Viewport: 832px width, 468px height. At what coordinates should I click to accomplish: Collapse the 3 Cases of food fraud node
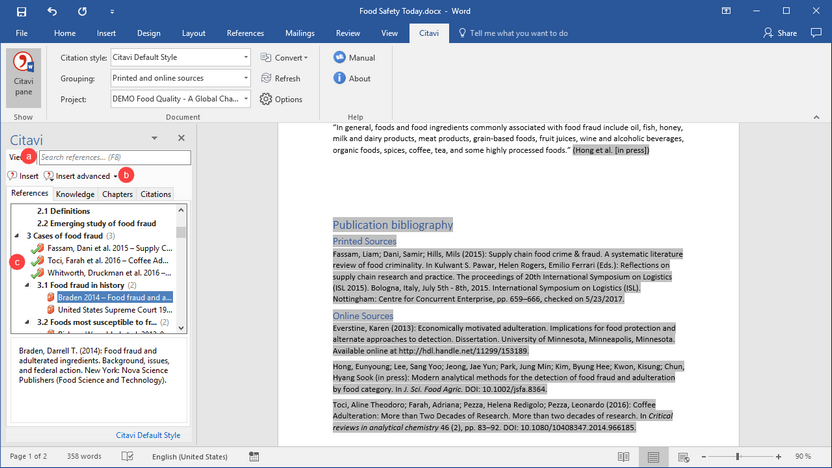(x=16, y=236)
